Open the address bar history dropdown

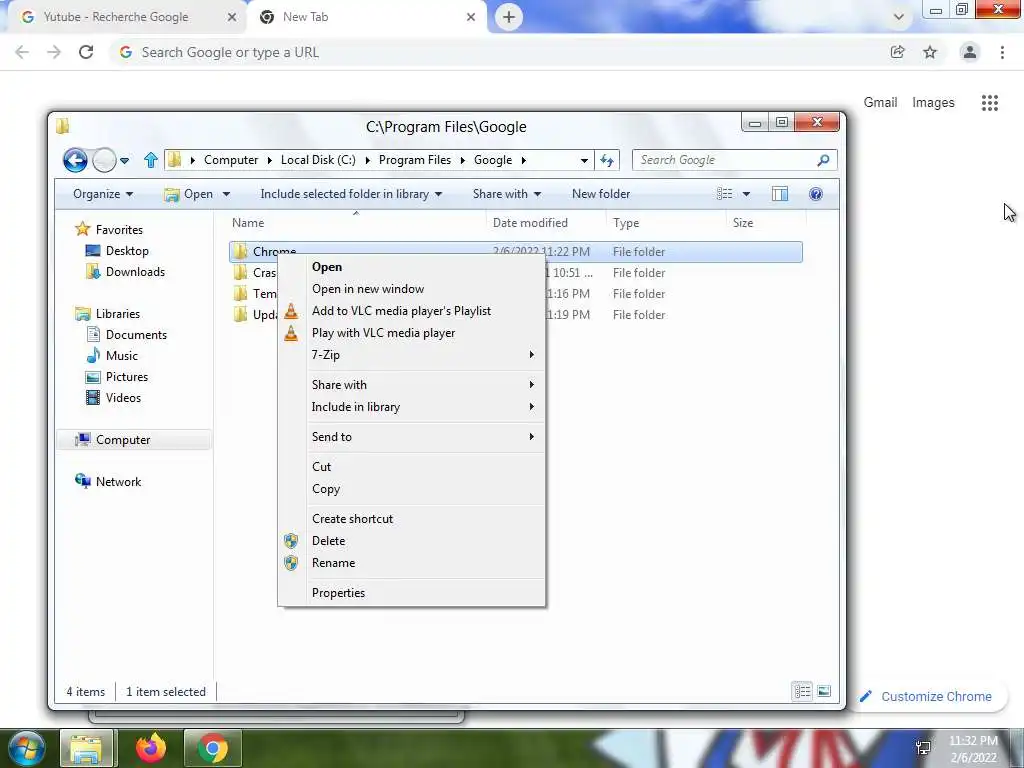click(x=584, y=160)
